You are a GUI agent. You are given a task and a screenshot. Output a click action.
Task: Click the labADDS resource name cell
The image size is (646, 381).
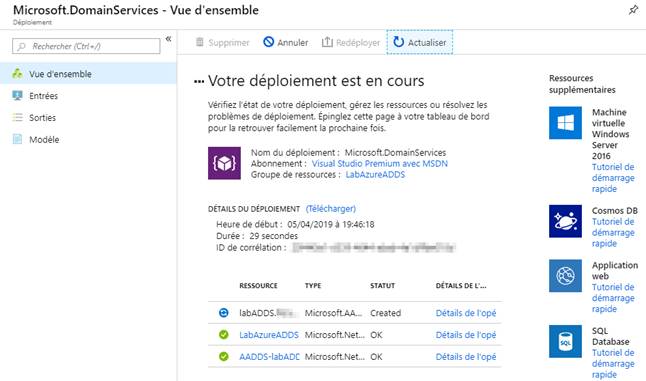click(x=269, y=313)
